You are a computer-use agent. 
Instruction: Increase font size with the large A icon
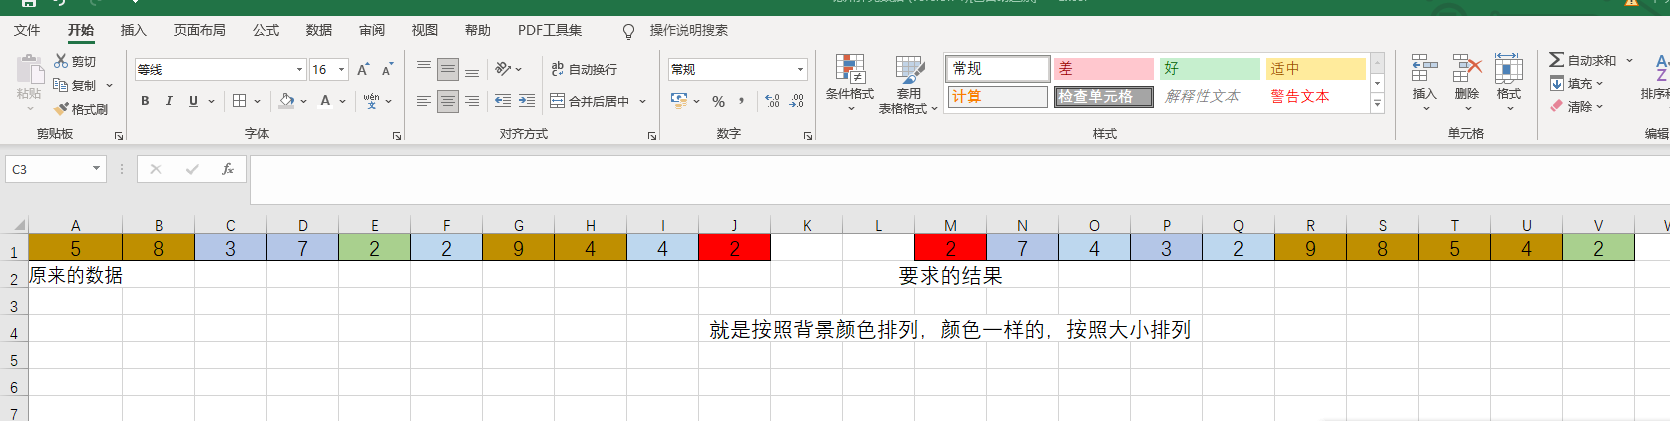tap(363, 69)
